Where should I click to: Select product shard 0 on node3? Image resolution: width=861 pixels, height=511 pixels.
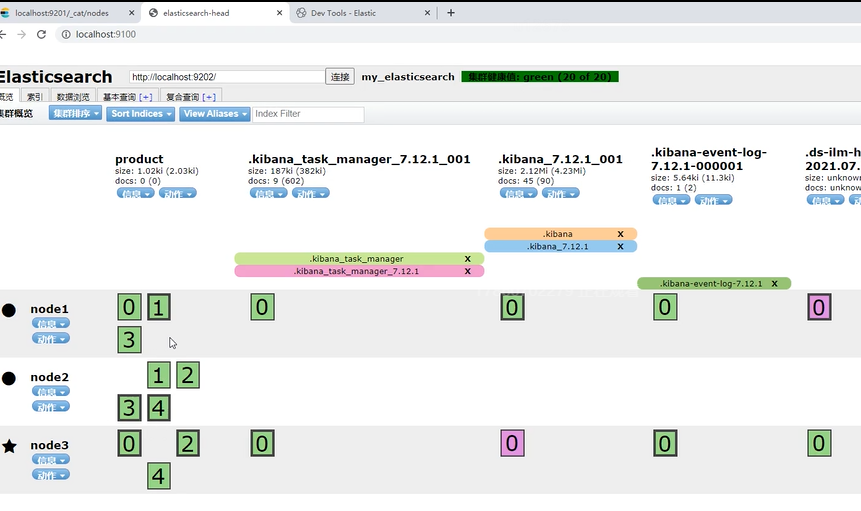(129, 443)
